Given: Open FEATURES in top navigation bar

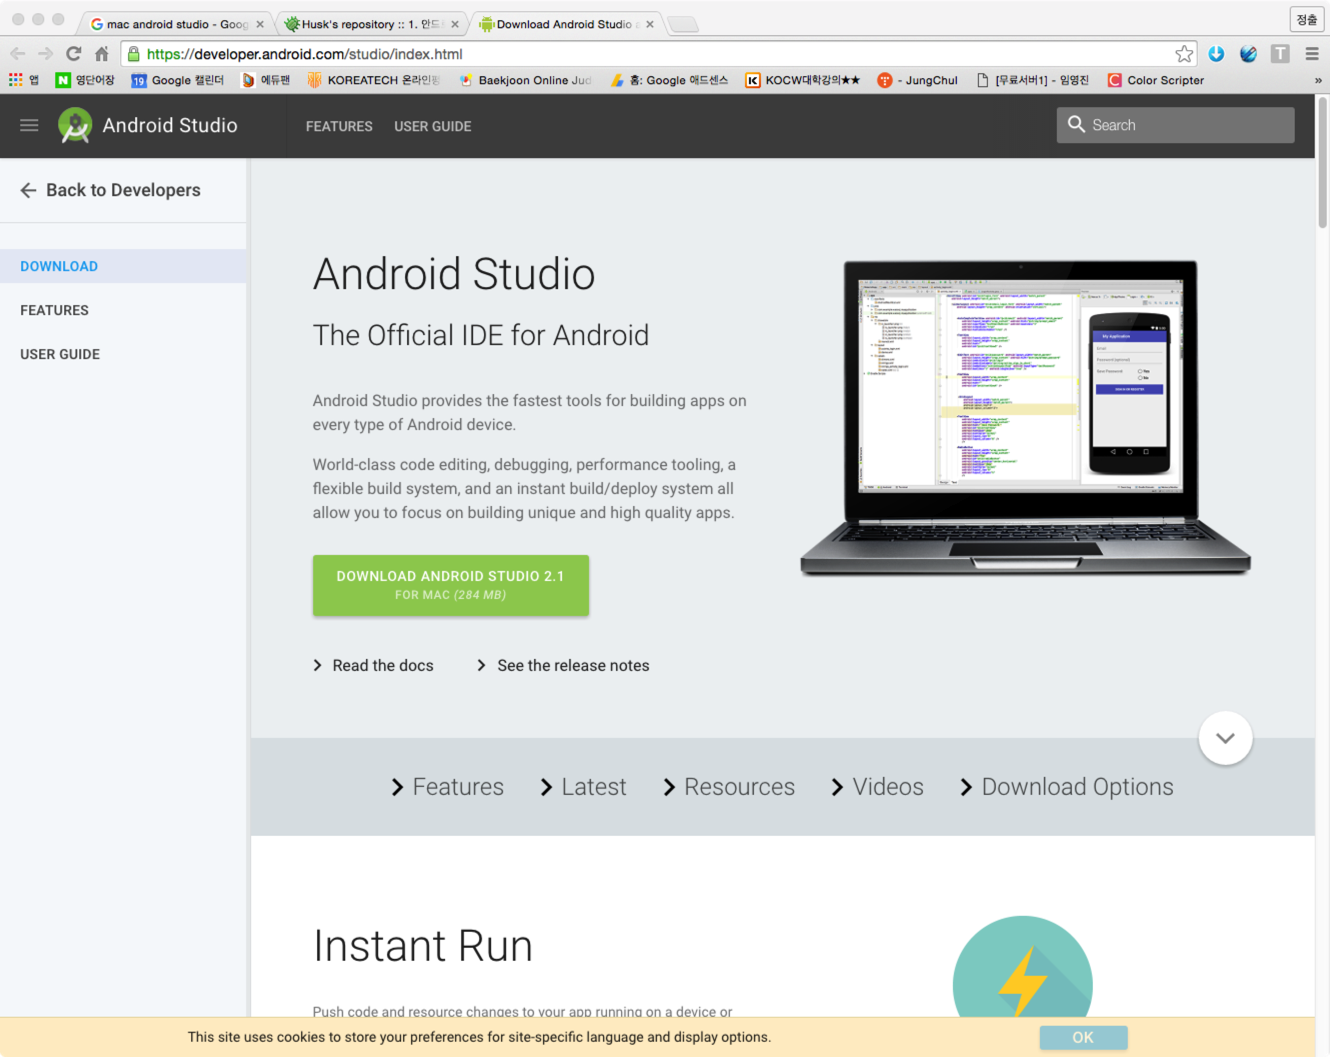Looking at the screenshot, I should point(339,126).
